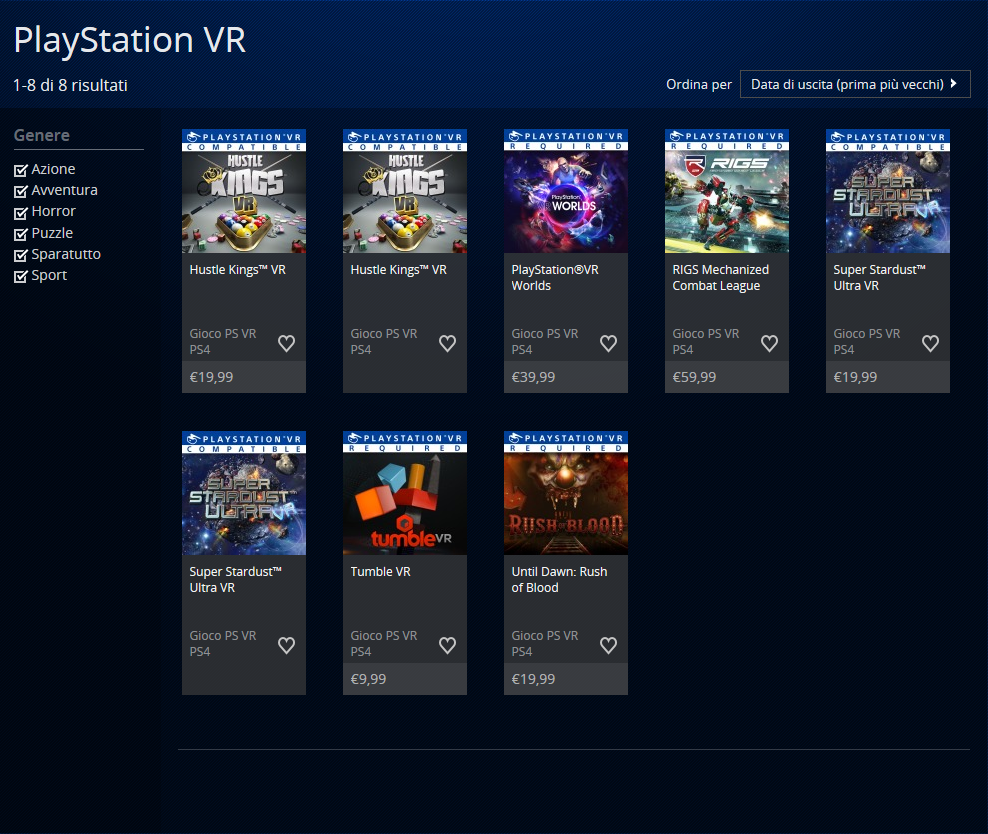Toggle the Horror genre checkbox
Screen dimensions: 988x834
click(x=21, y=212)
